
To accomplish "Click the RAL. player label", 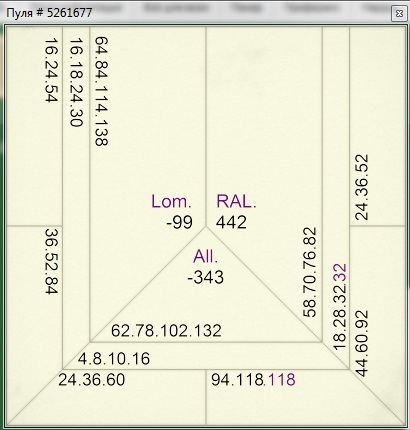I will (236, 201).
